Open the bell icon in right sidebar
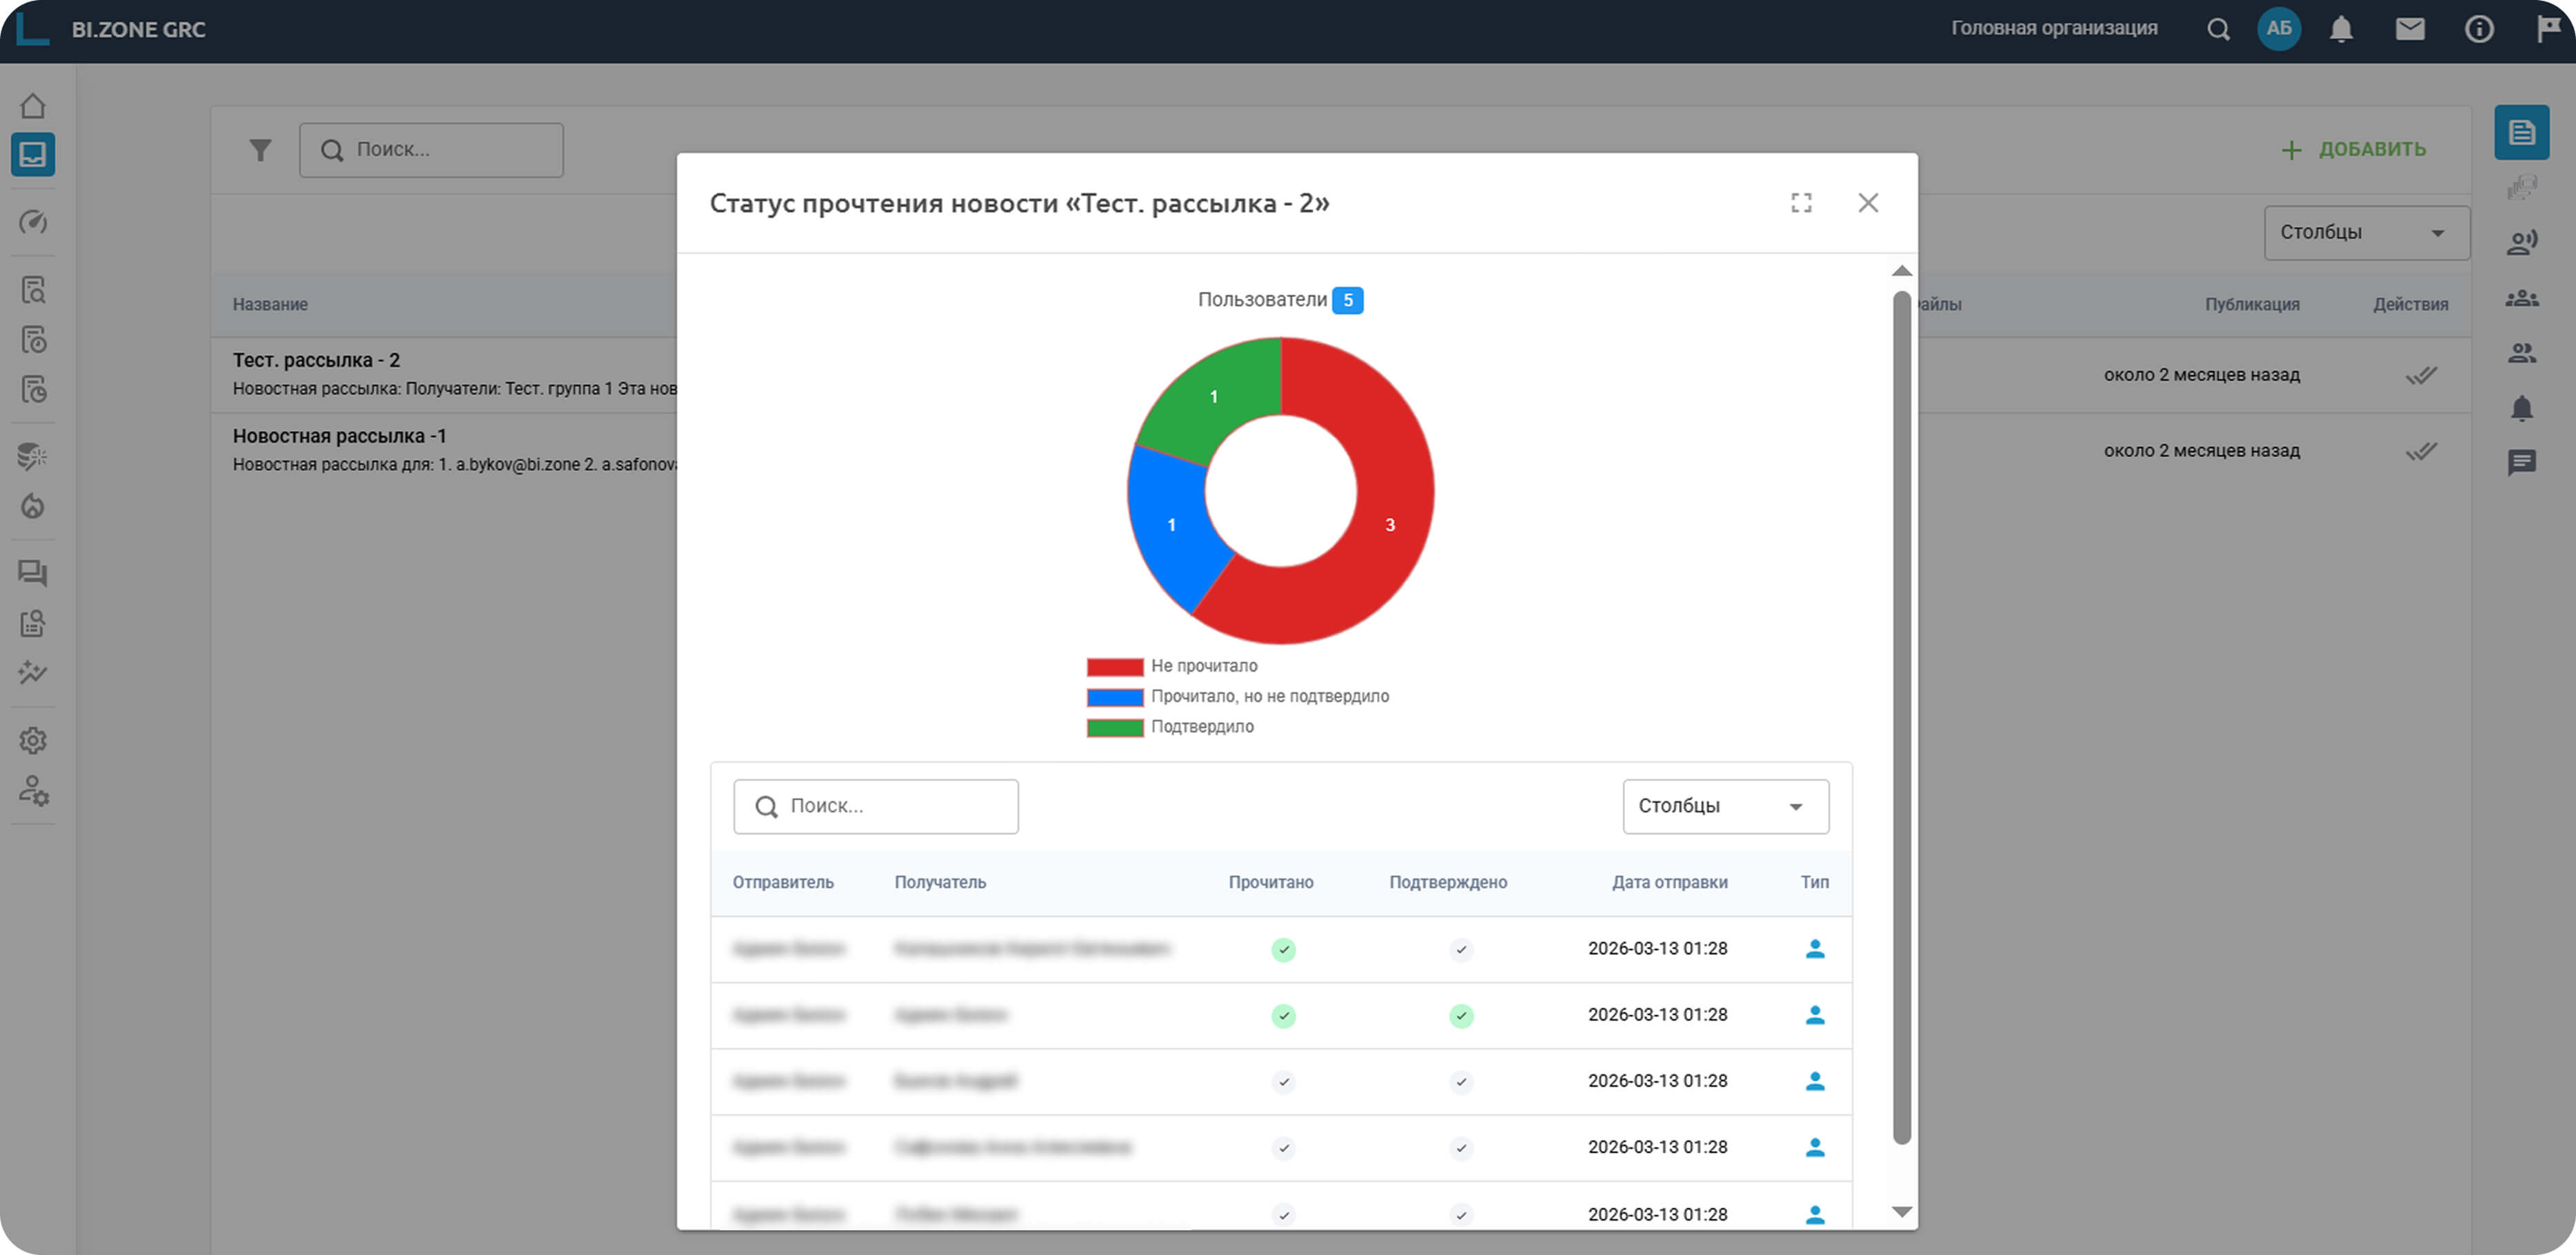This screenshot has height=1255, width=2576. coord(2522,408)
